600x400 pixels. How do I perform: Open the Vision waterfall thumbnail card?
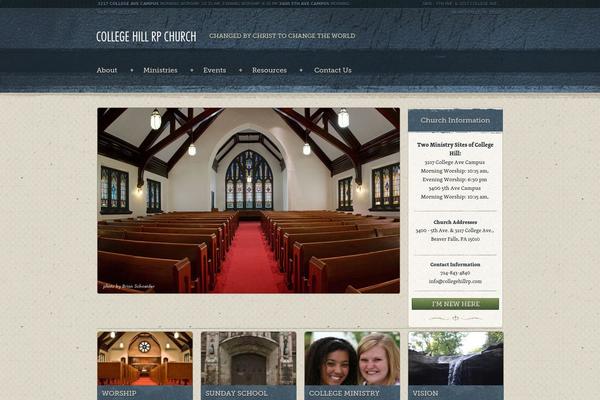pyautogui.click(x=456, y=366)
